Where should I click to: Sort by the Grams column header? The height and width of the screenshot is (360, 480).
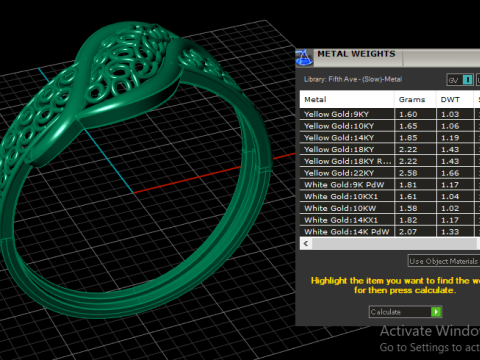pos(415,99)
